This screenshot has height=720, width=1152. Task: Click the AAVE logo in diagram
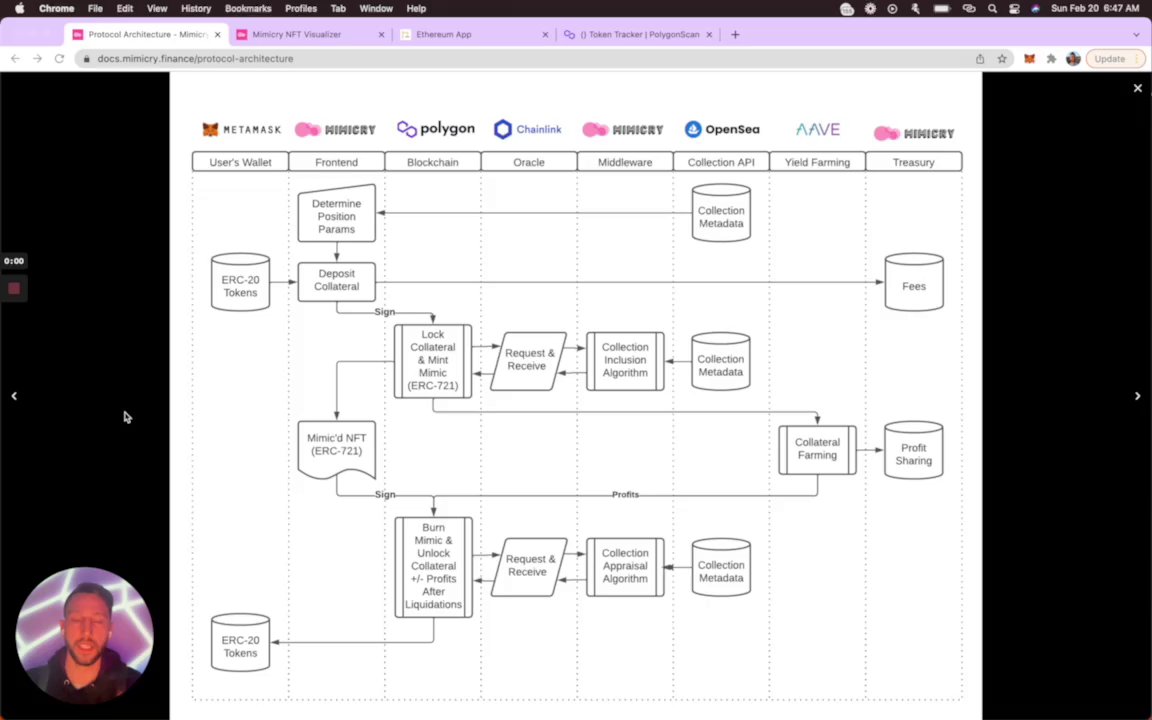point(817,129)
